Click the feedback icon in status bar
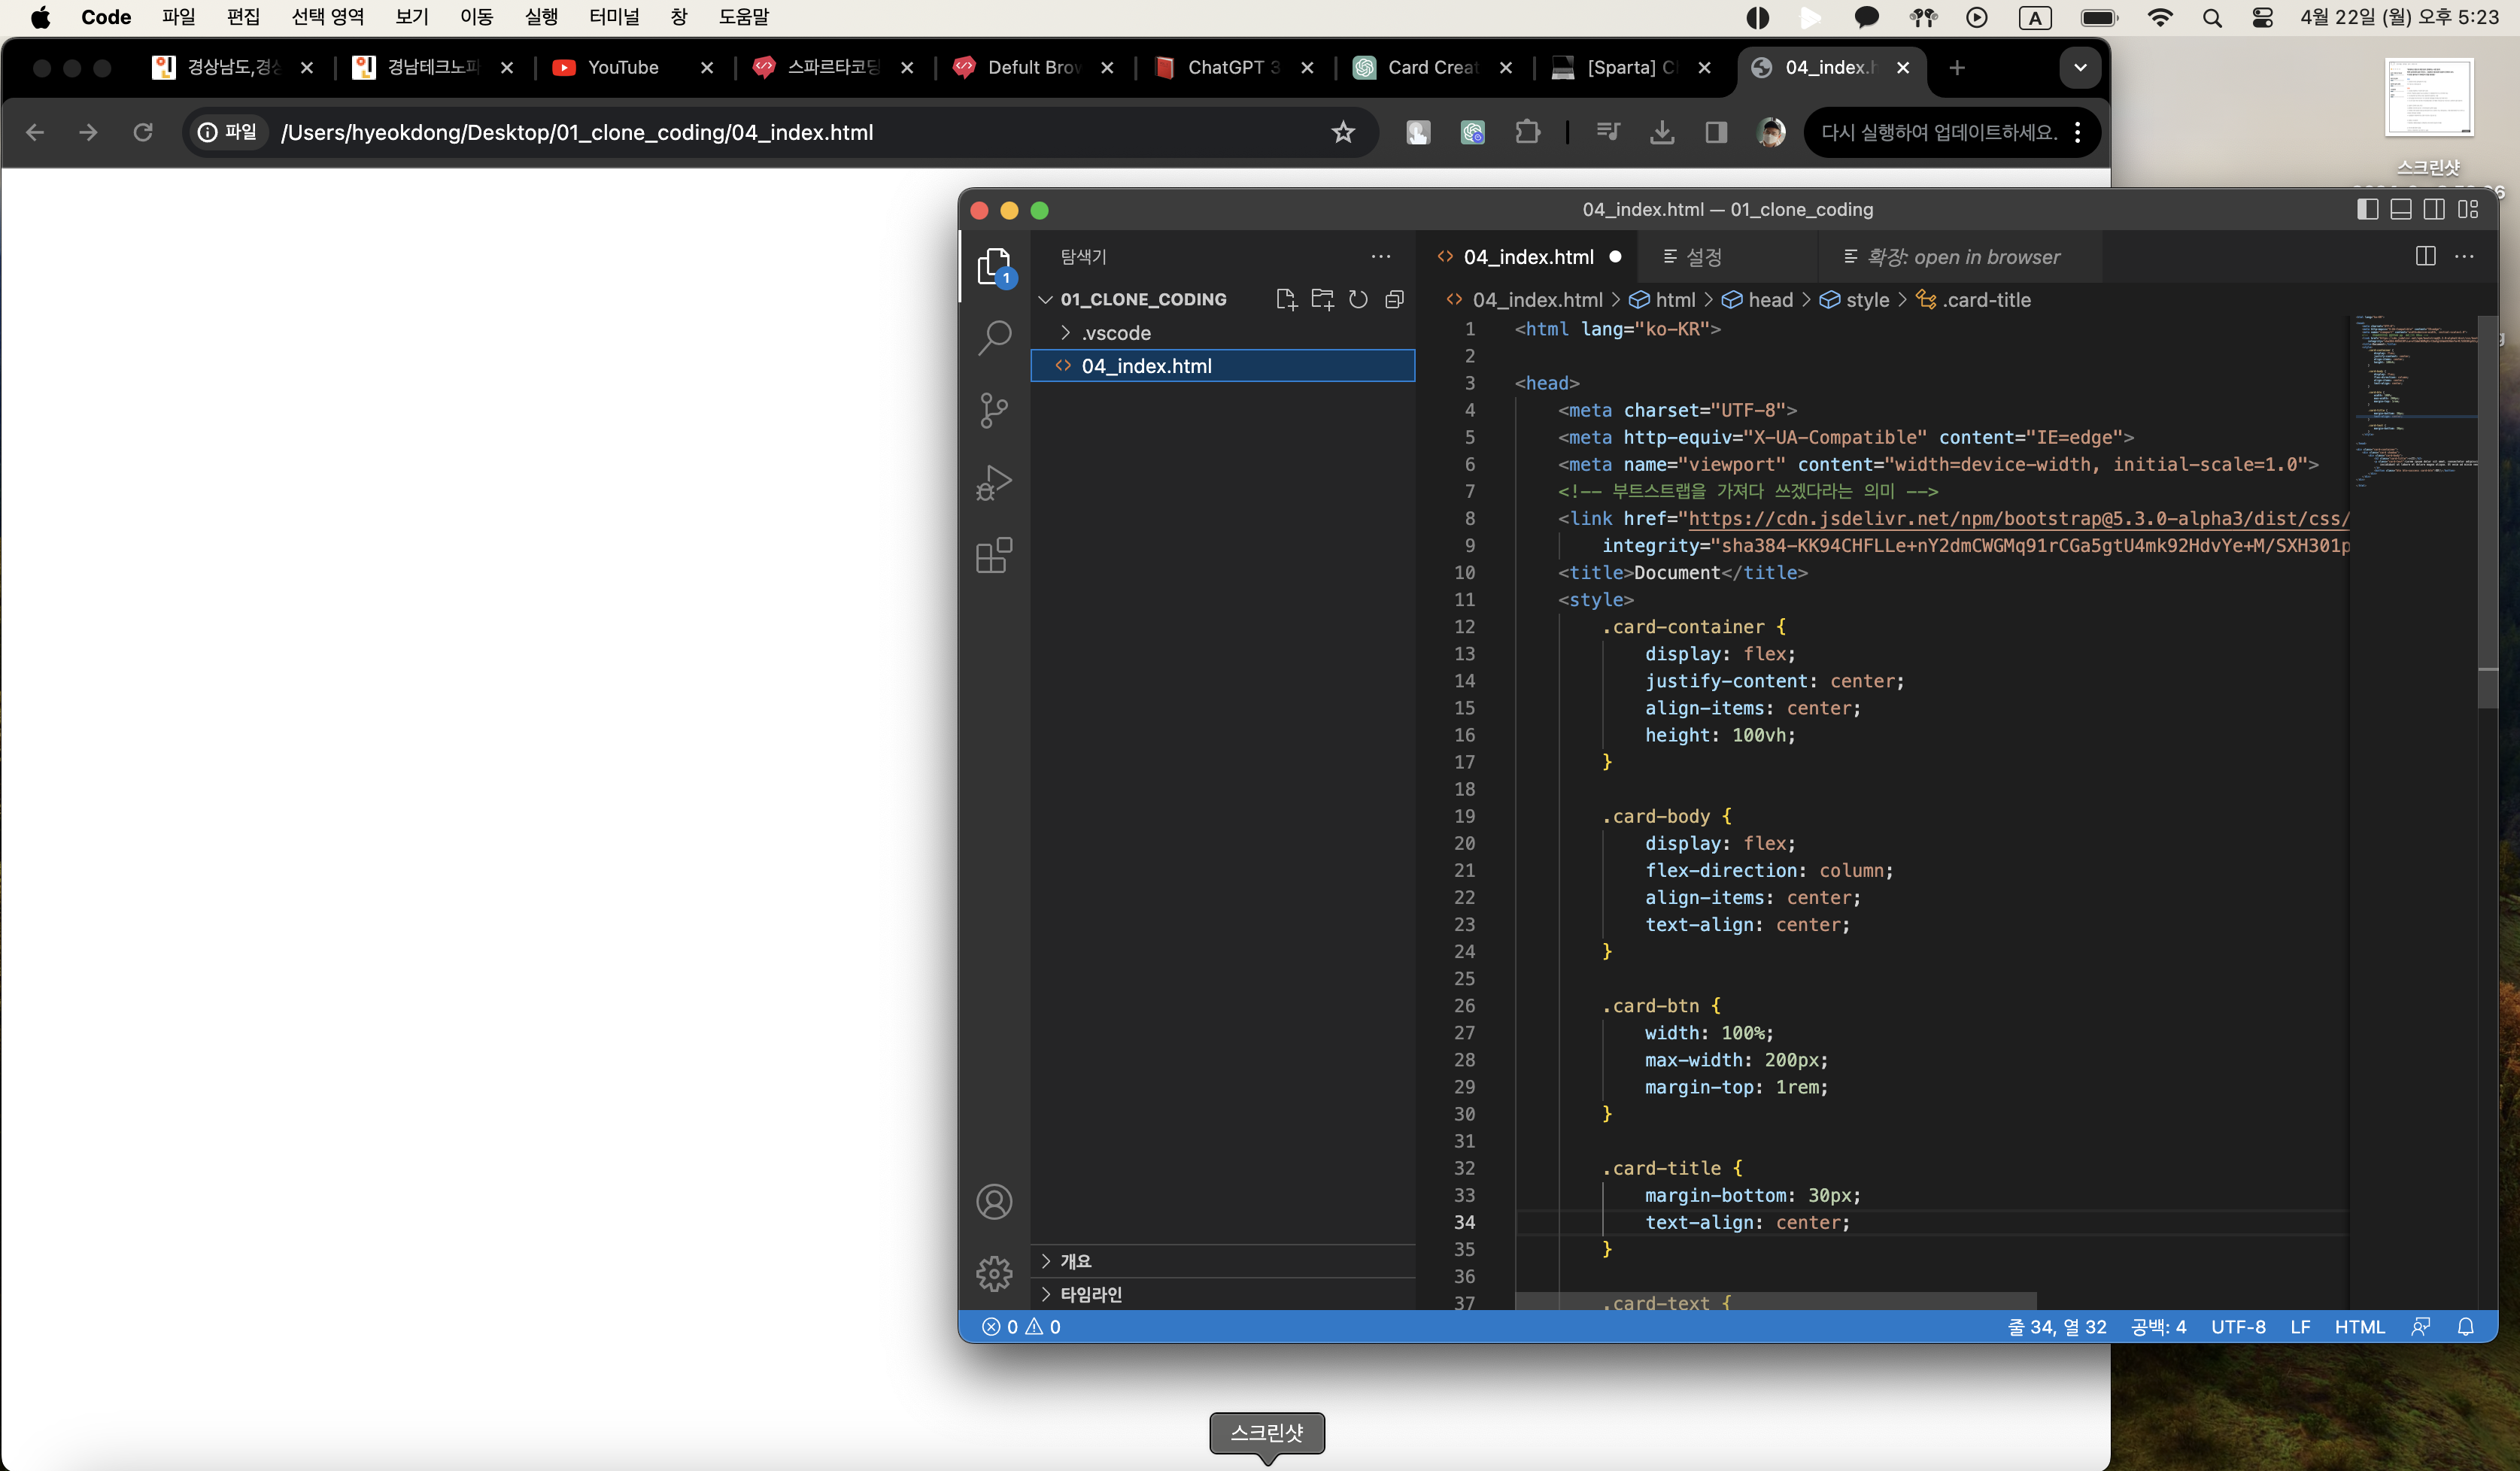Viewport: 2520px width, 1471px height. coord(2420,1327)
